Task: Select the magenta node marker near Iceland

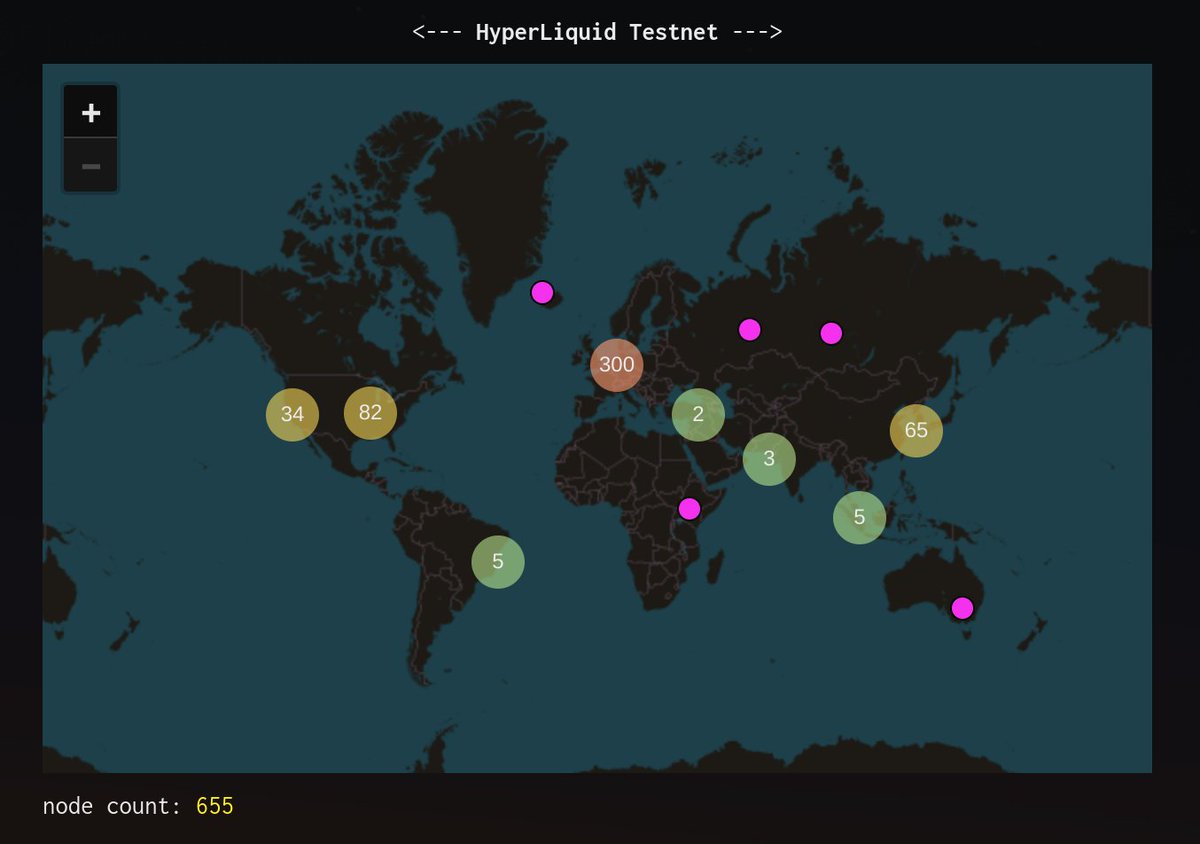Action: tap(542, 293)
